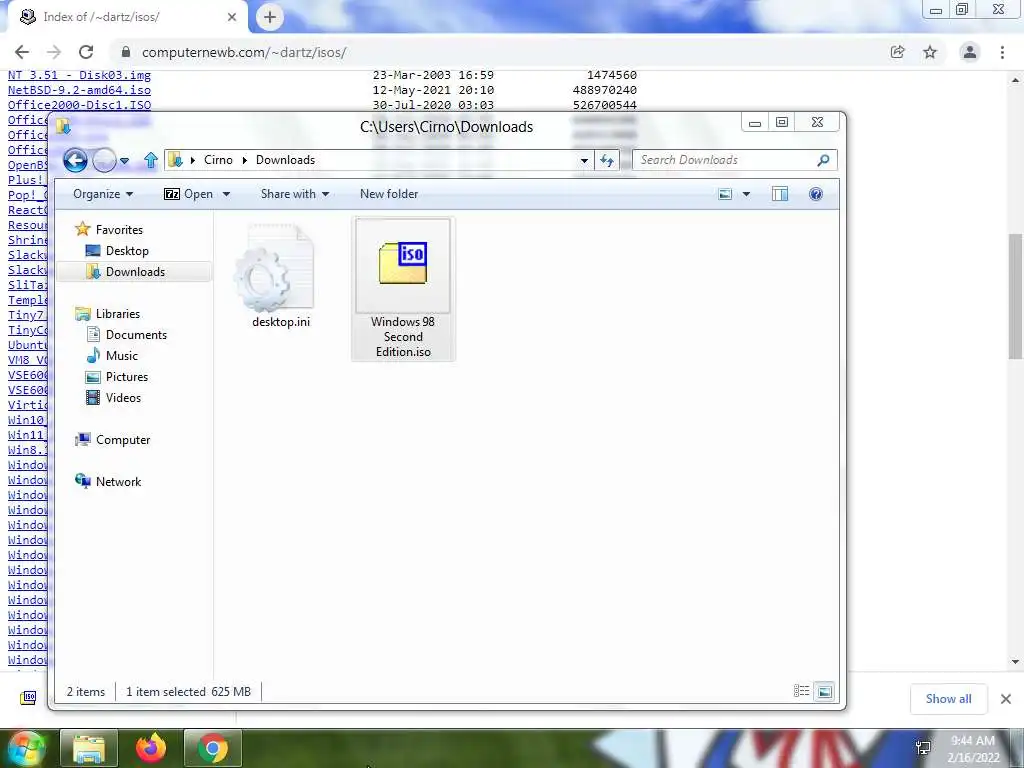Click the green Up folder arrow
Screen dimensions: 1024x768
pyautogui.click(x=151, y=160)
